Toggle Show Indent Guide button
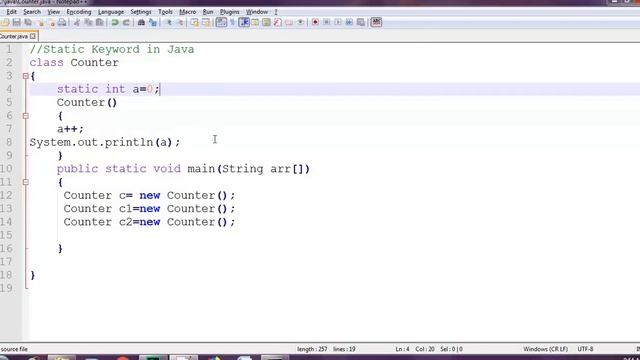 [x=244, y=22]
